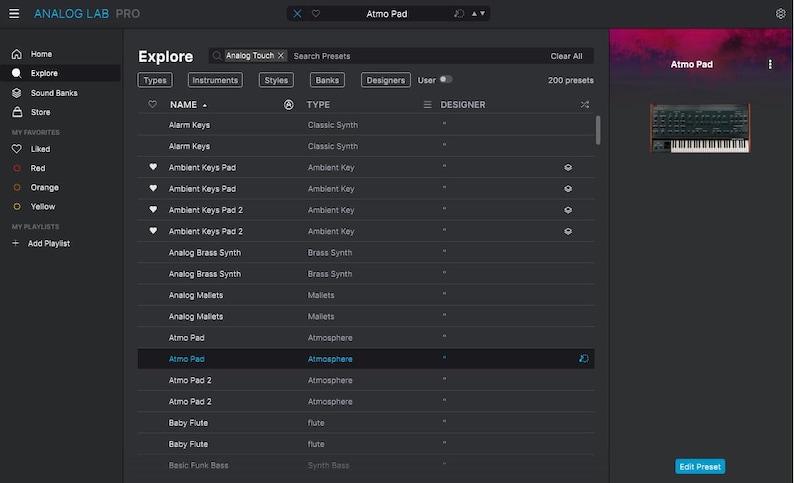Select the first Baby Flute preset

coord(366,423)
